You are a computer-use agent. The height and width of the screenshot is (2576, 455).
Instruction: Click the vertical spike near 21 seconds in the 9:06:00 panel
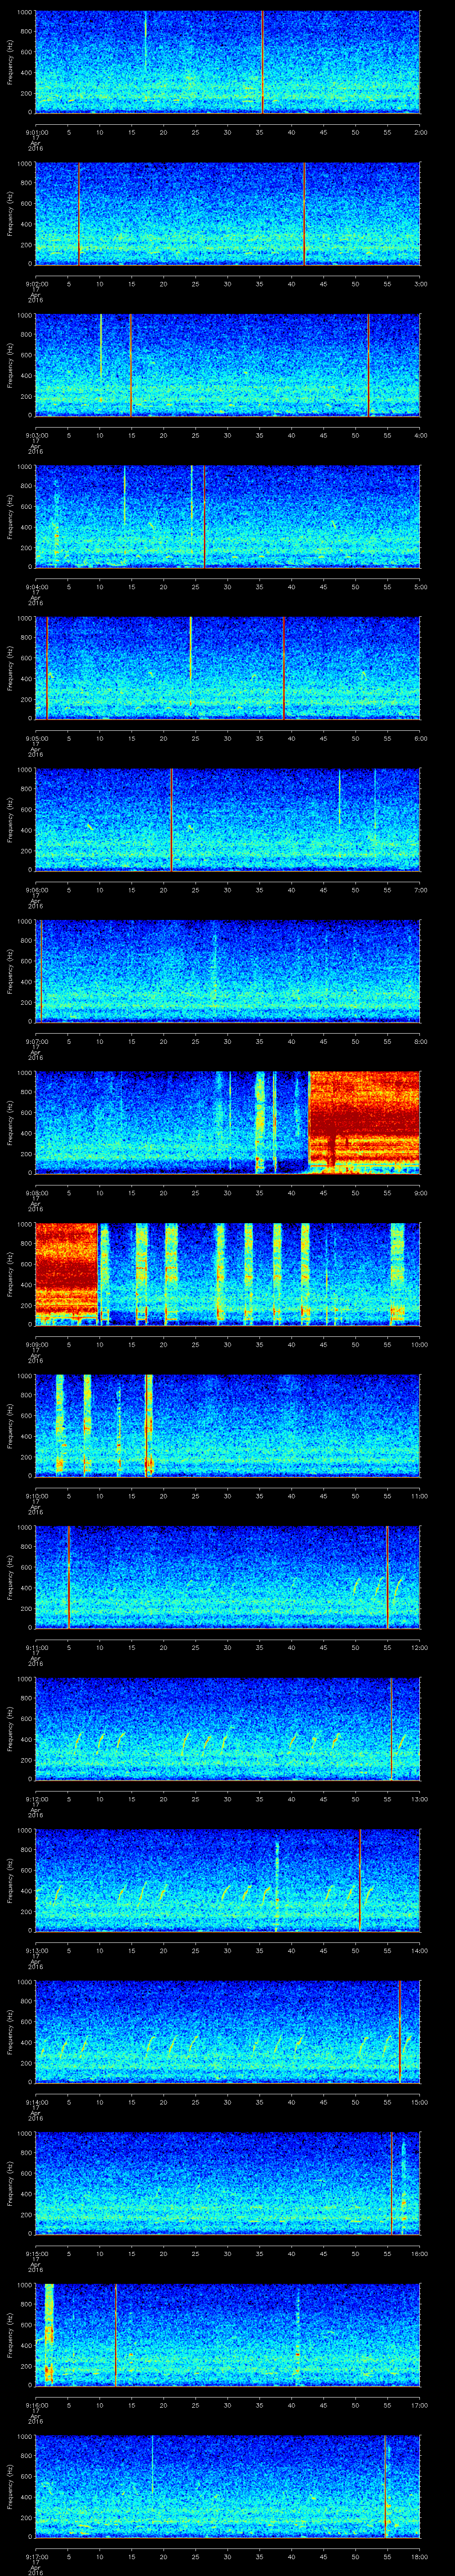tap(171, 820)
